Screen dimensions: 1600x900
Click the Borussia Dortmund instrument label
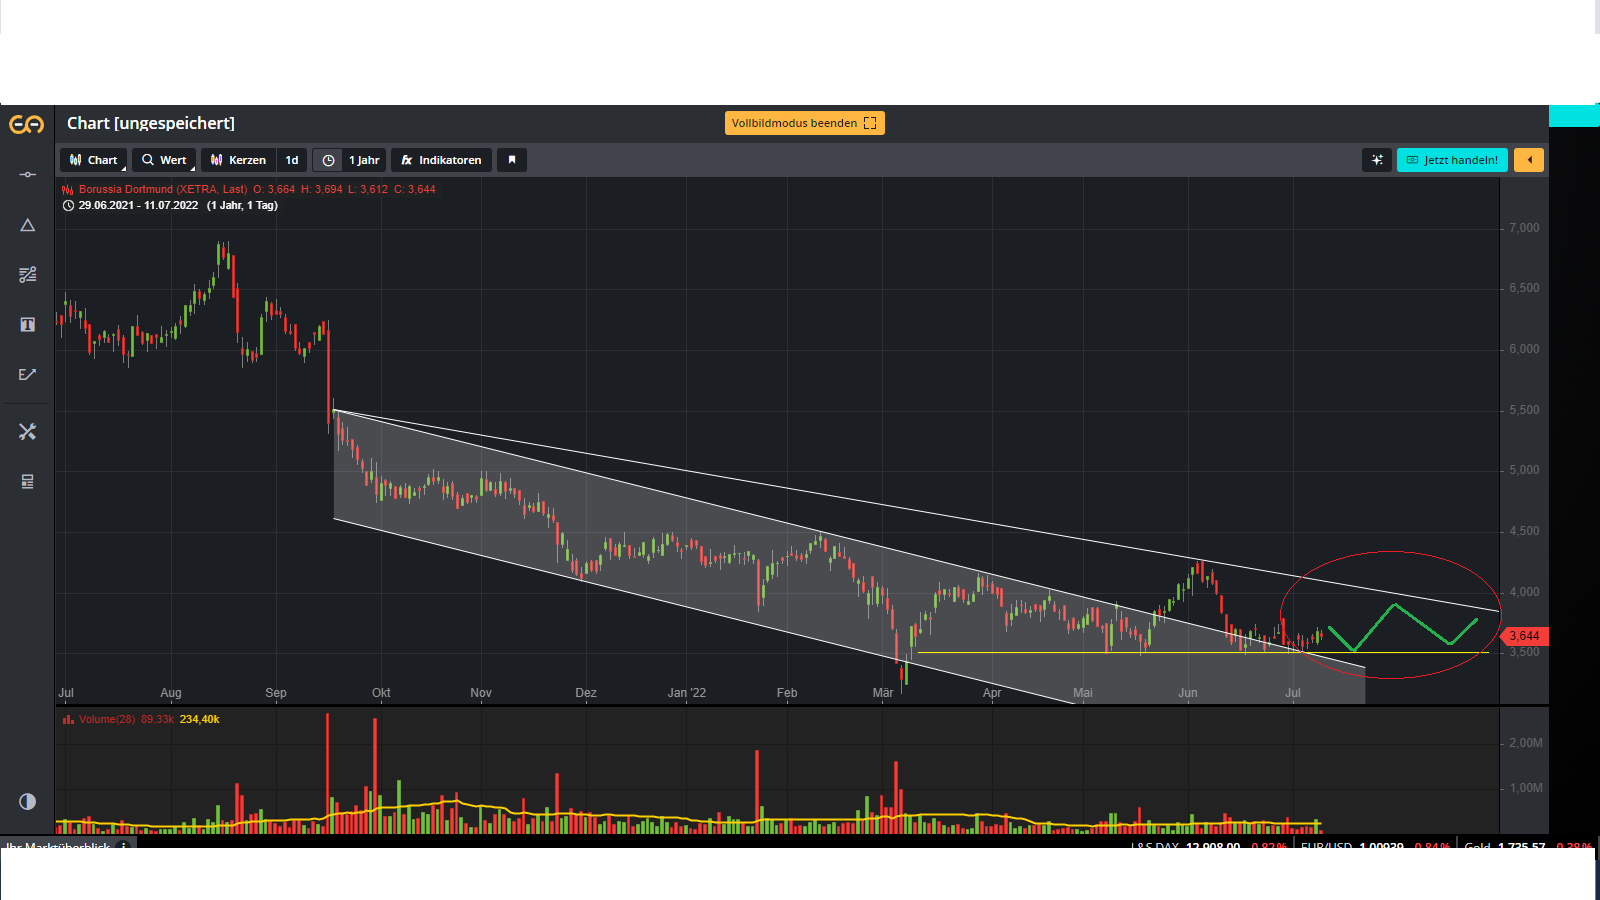[163, 189]
